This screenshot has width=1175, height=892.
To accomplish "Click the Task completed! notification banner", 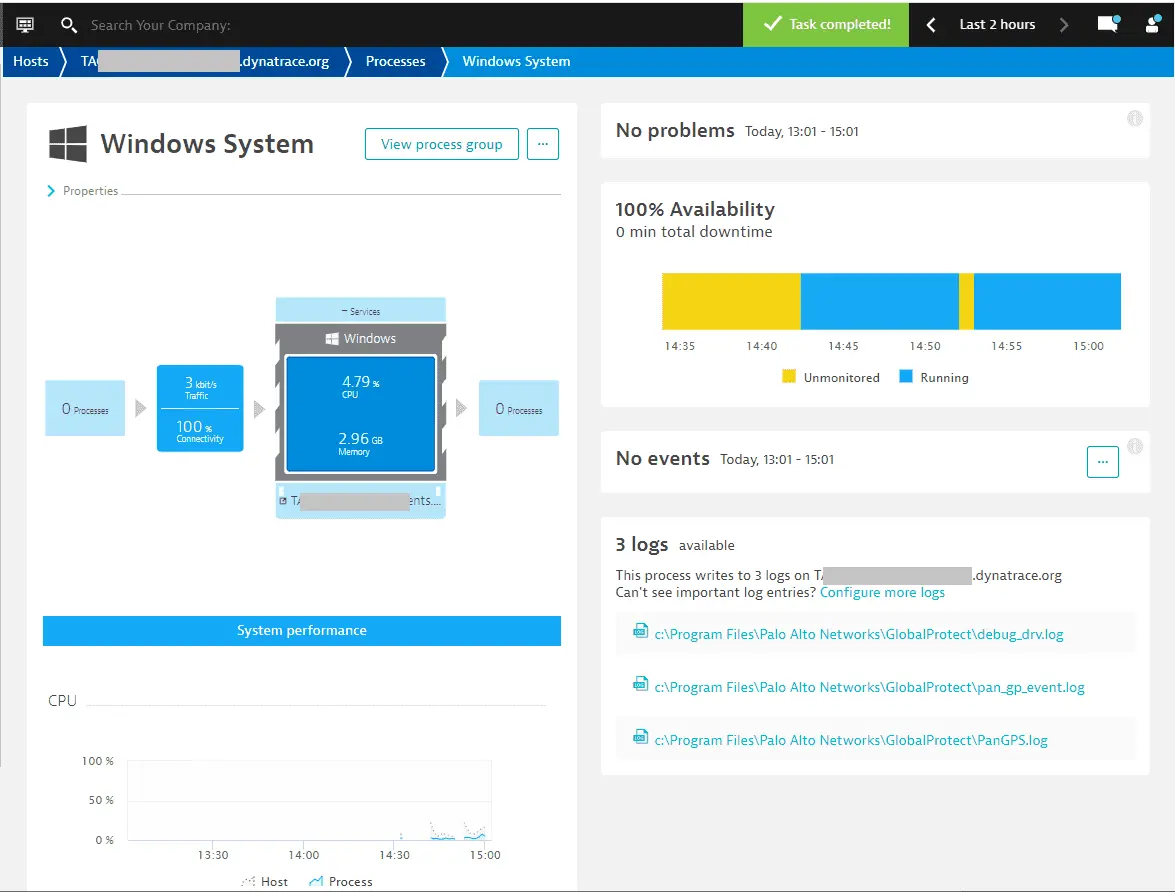I will pos(826,25).
